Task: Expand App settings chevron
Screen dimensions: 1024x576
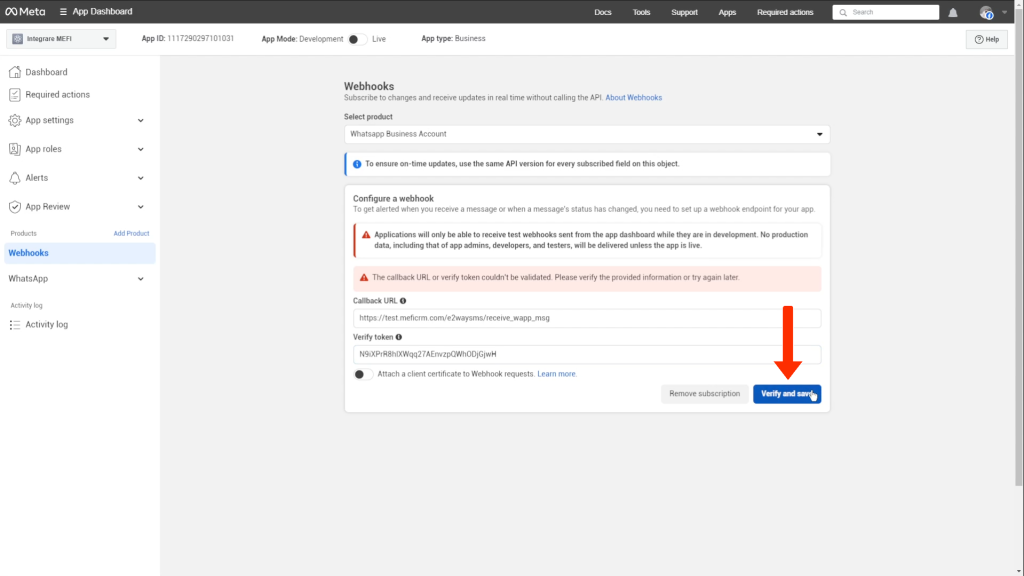Action: pyautogui.click(x=140, y=120)
